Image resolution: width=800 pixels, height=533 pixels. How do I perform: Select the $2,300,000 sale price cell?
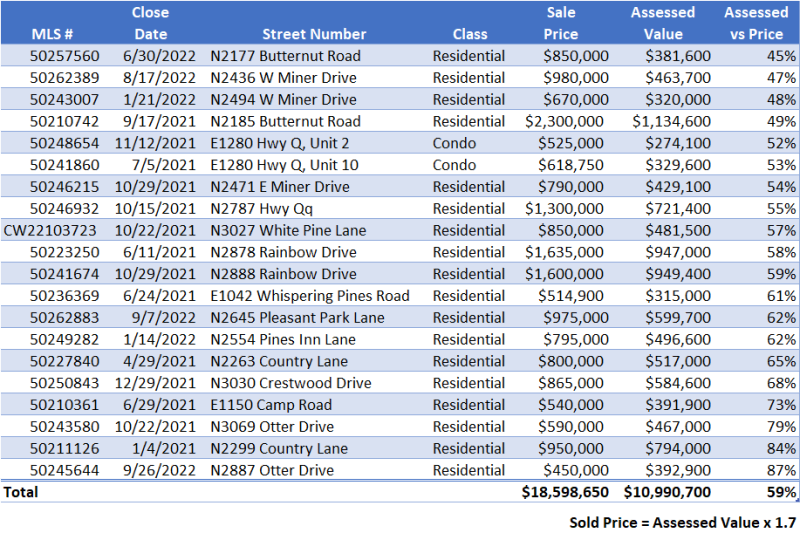pyautogui.click(x=564, y=121)
